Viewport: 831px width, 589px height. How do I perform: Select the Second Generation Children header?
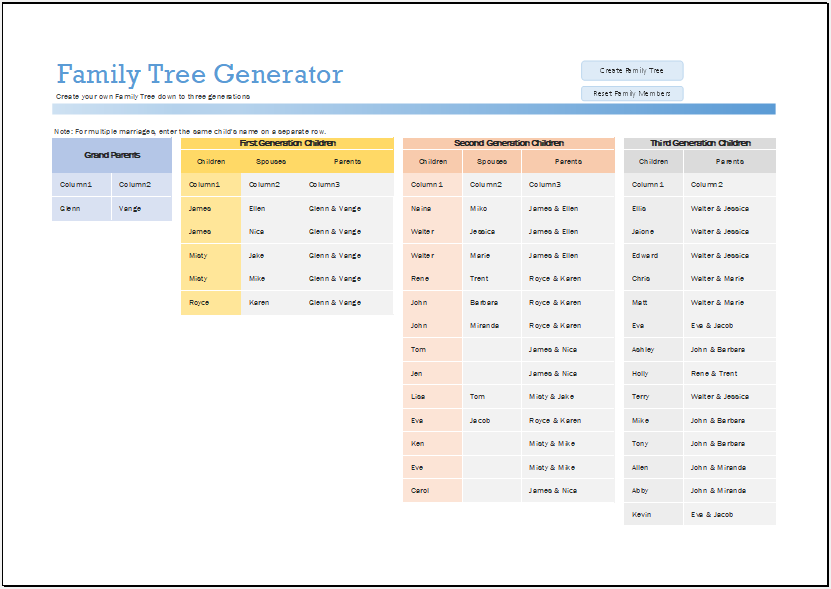[508, 142]
